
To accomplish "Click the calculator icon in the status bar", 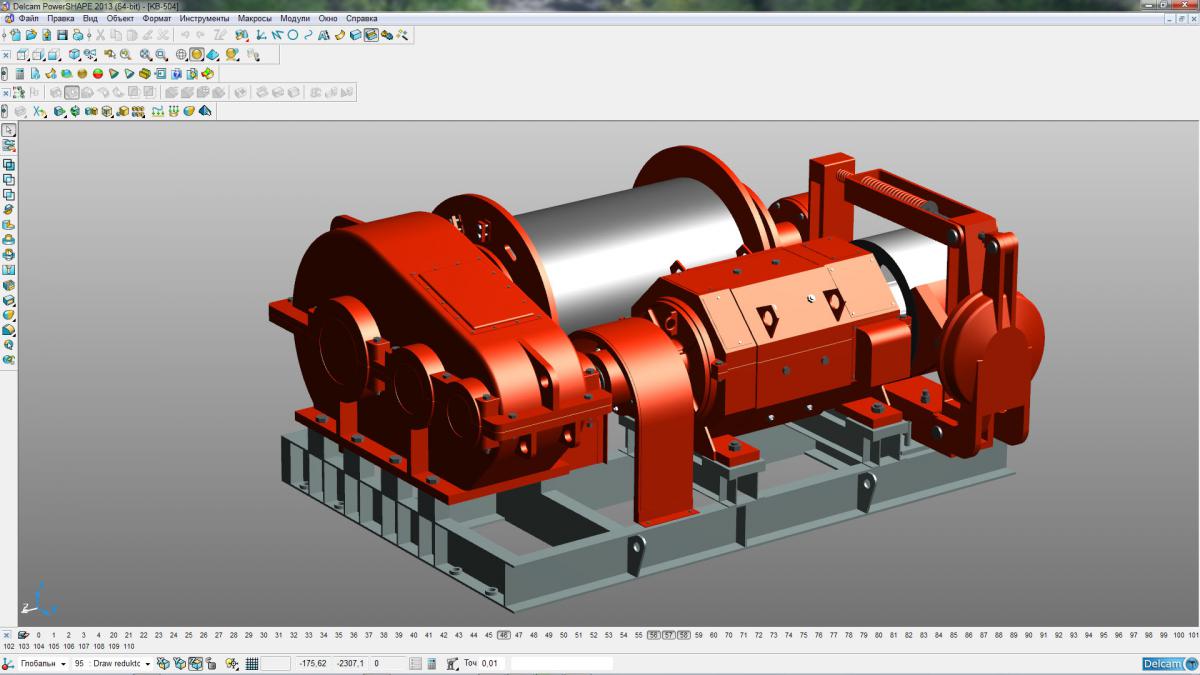I will [431, 663].
